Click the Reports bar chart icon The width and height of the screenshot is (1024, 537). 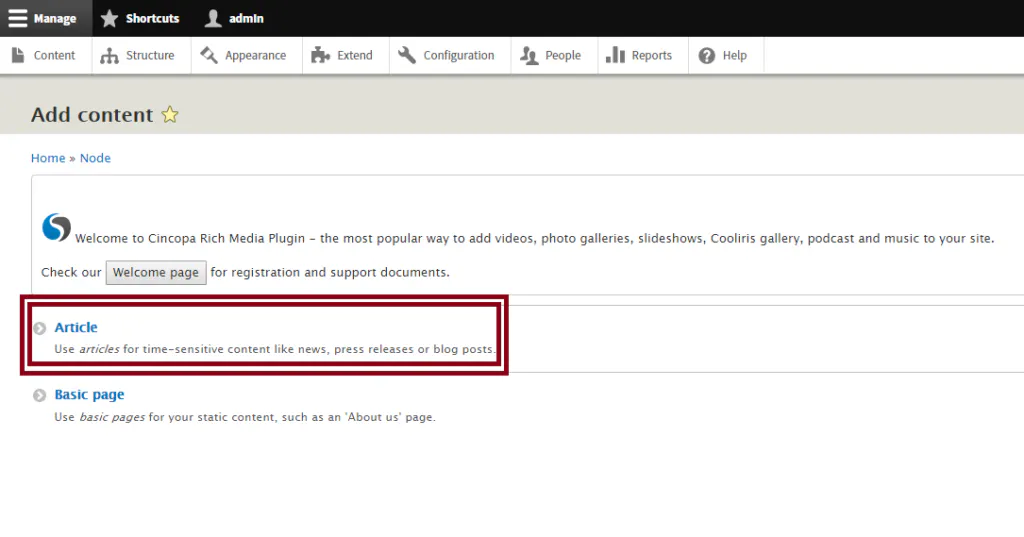point(615,55)
